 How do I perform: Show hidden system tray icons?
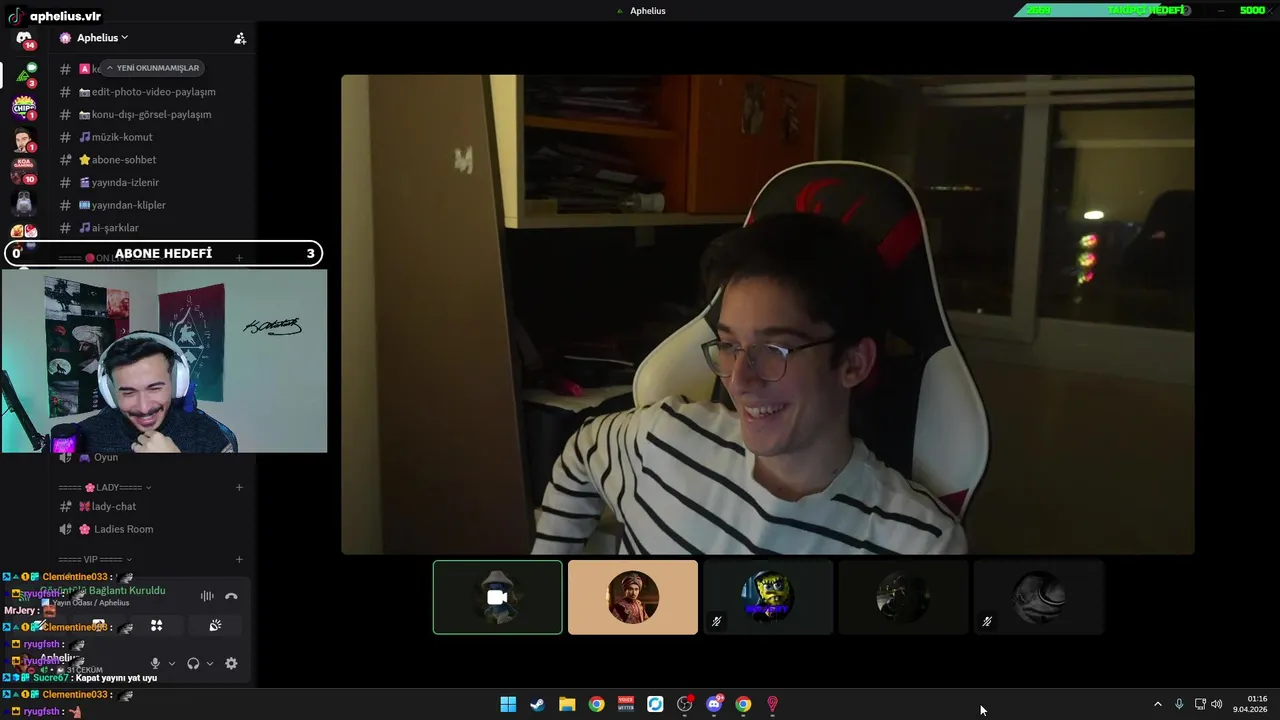point(1158,704)
